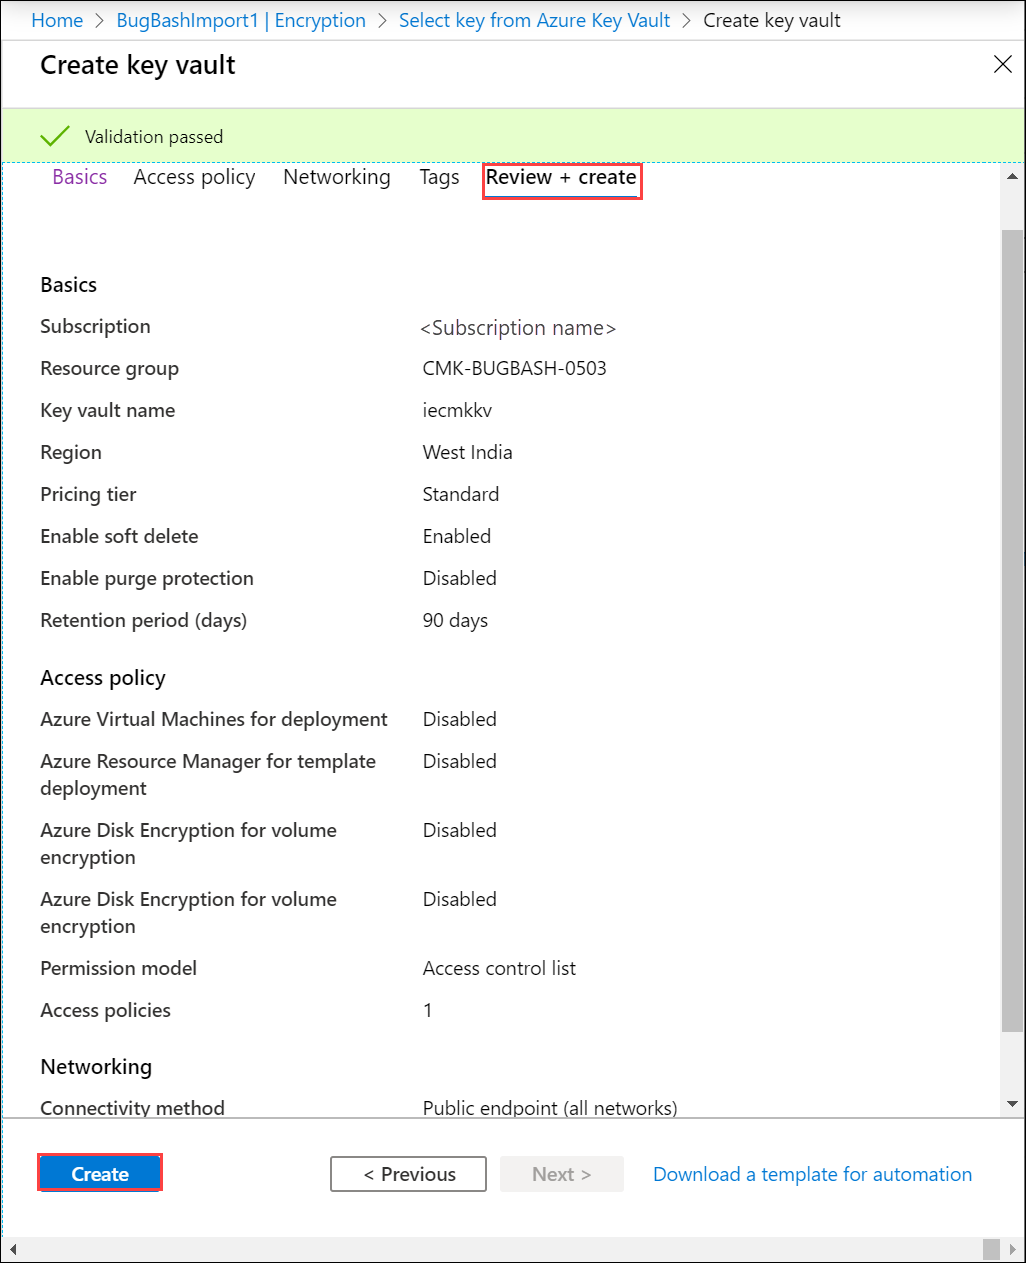Click the horizontal scrollbar left arrow
This screenshot has width=1026, height=1263.
pyautogui.click(x=11, y=1251)
